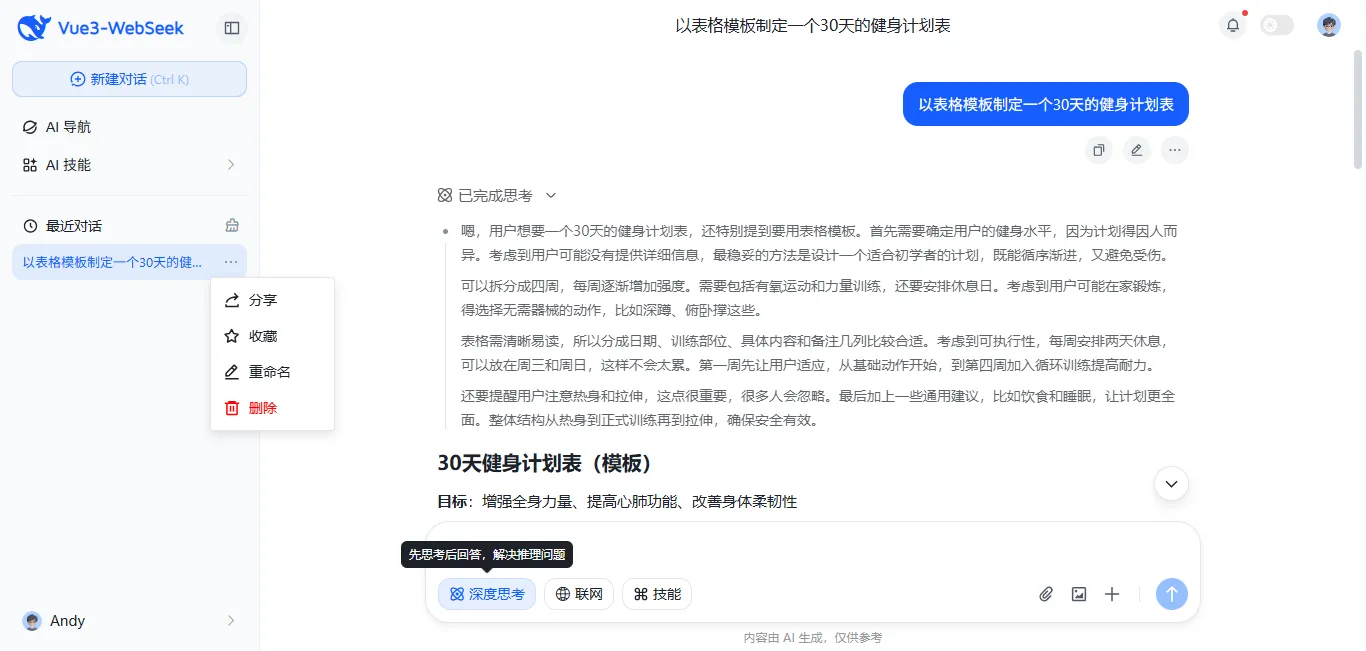The height and width of the screenshot is (651, 1366).
Task: Open the 技能 skills button
Action: pyautogui.click(x=656, y=594)
